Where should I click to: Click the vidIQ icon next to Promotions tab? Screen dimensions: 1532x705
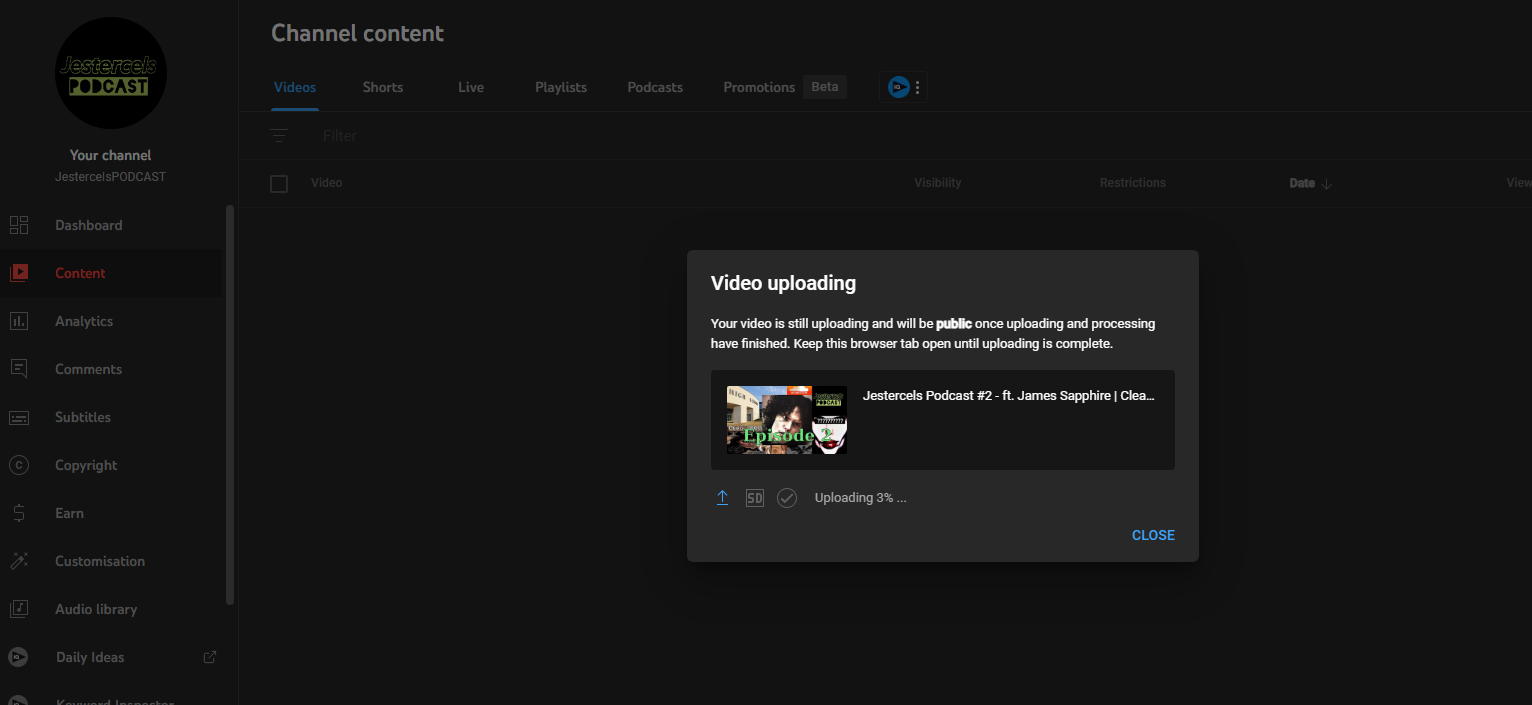pyautogui.click(x=899, y=87)
